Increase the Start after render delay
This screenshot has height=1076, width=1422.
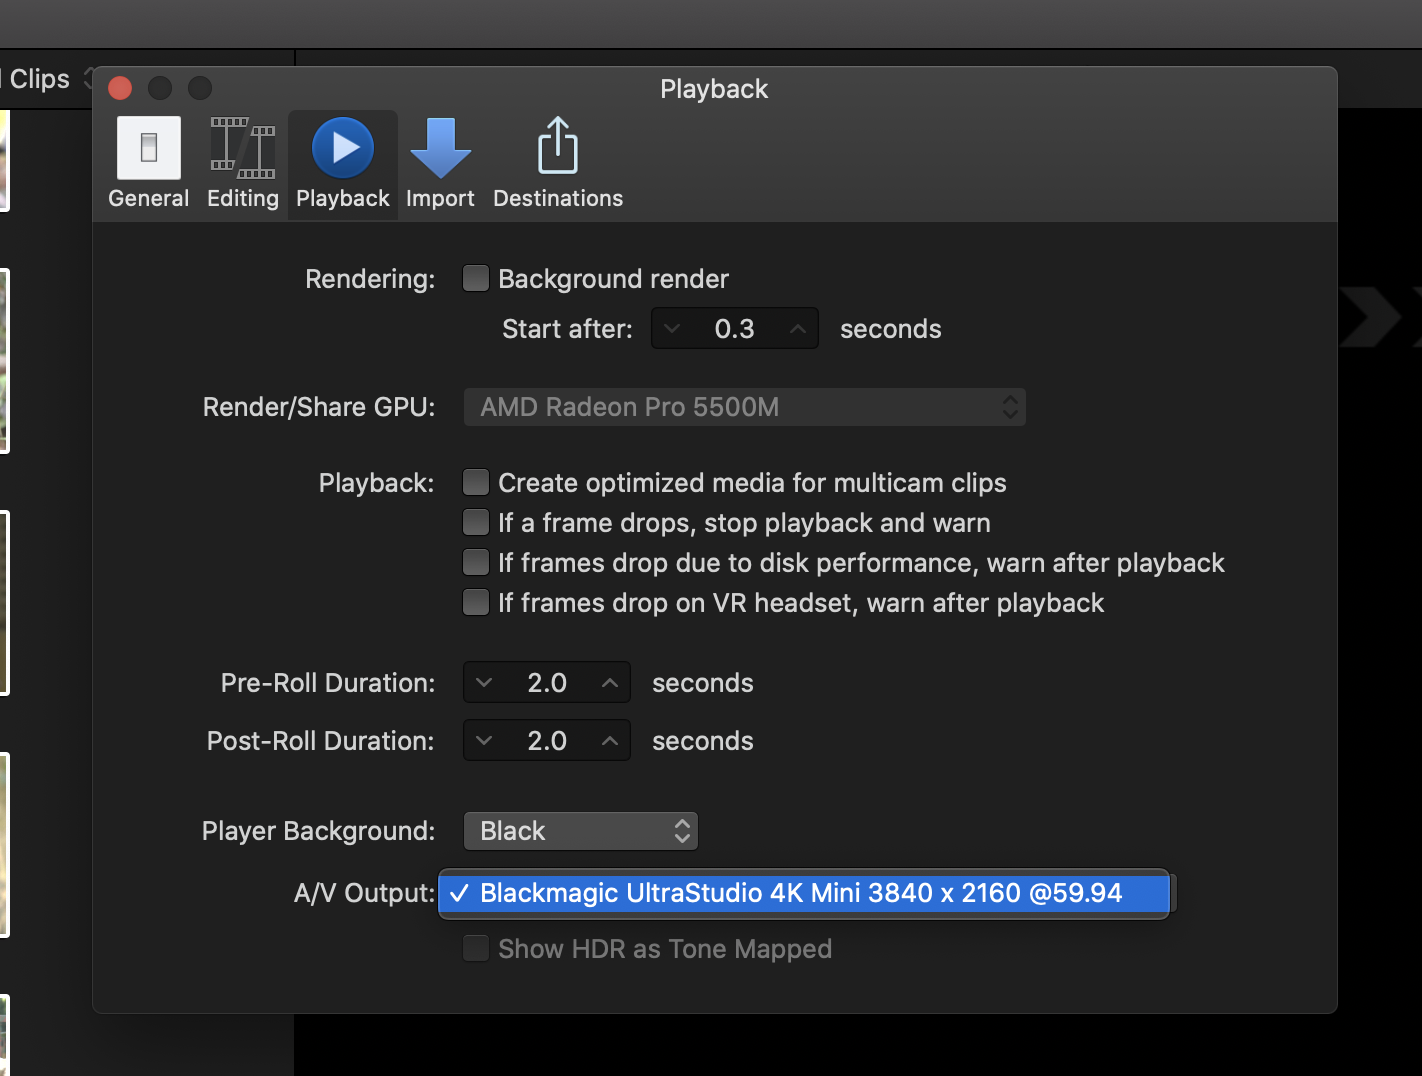797,329
